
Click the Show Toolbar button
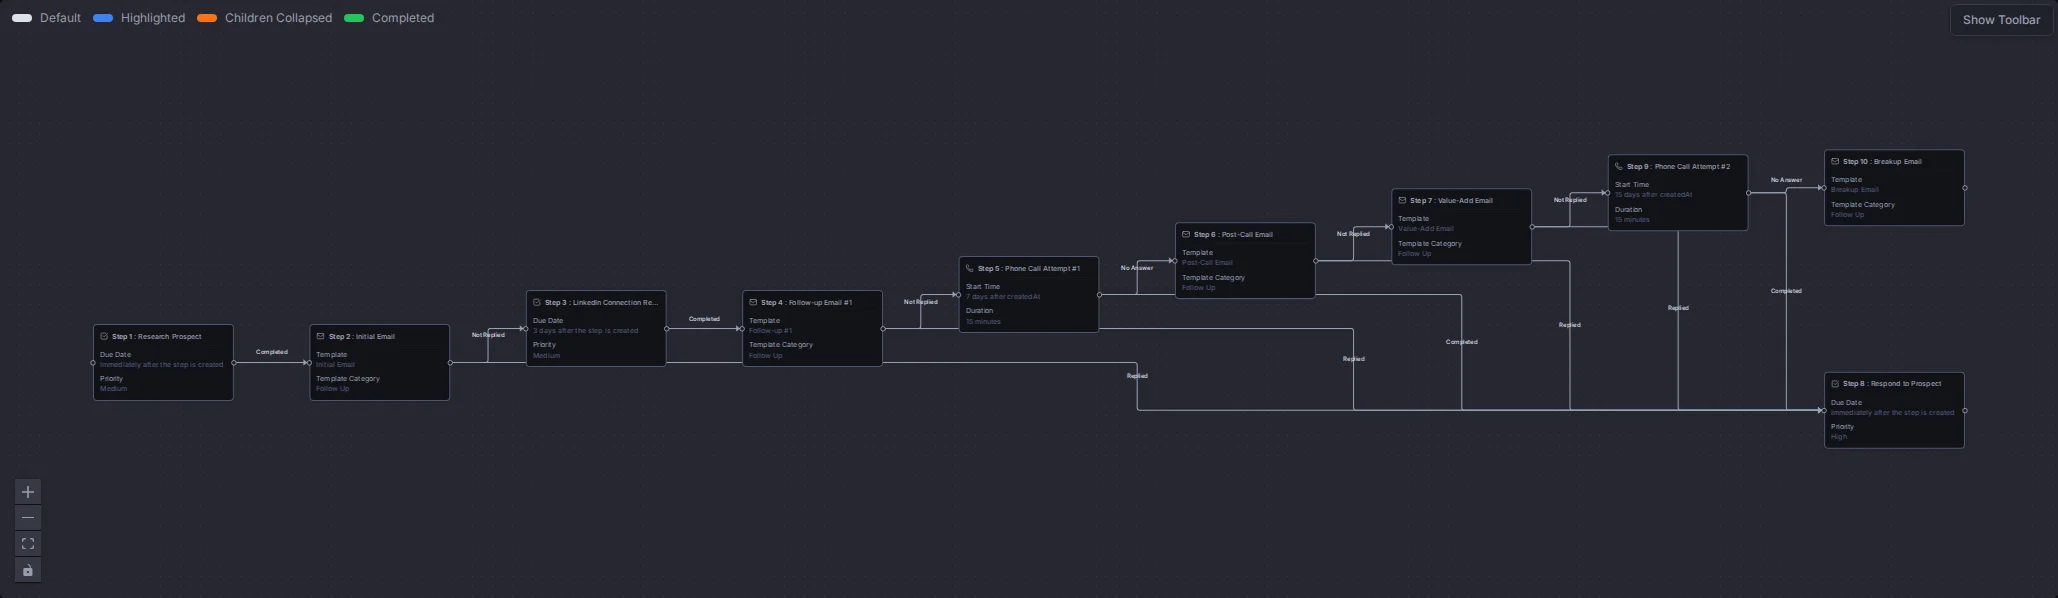[2001, 20]
